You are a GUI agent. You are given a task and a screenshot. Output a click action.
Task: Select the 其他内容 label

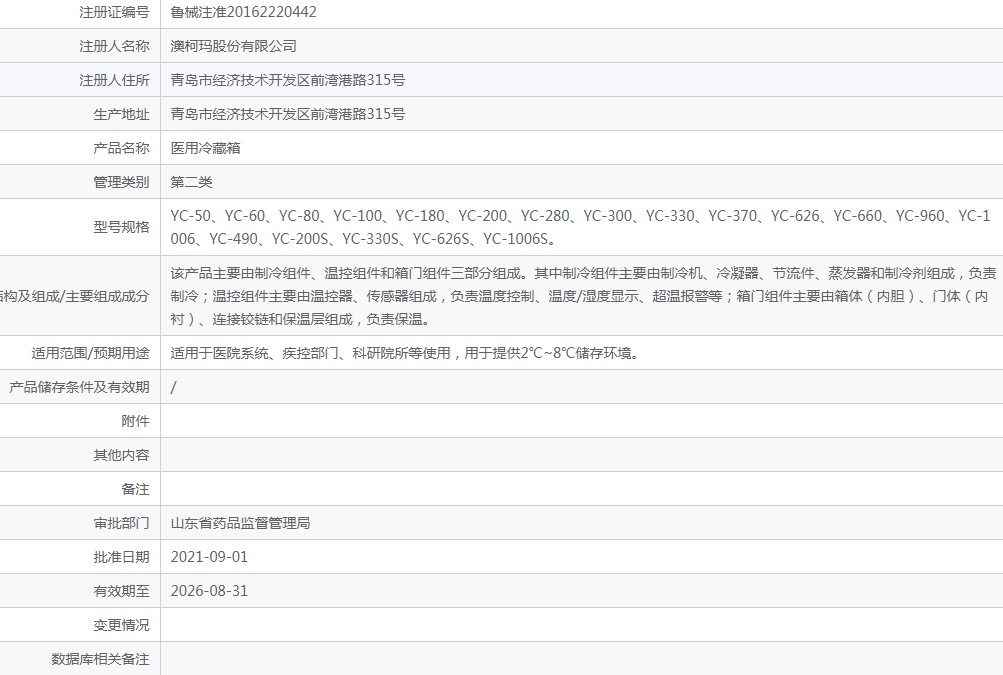point(121,455)
